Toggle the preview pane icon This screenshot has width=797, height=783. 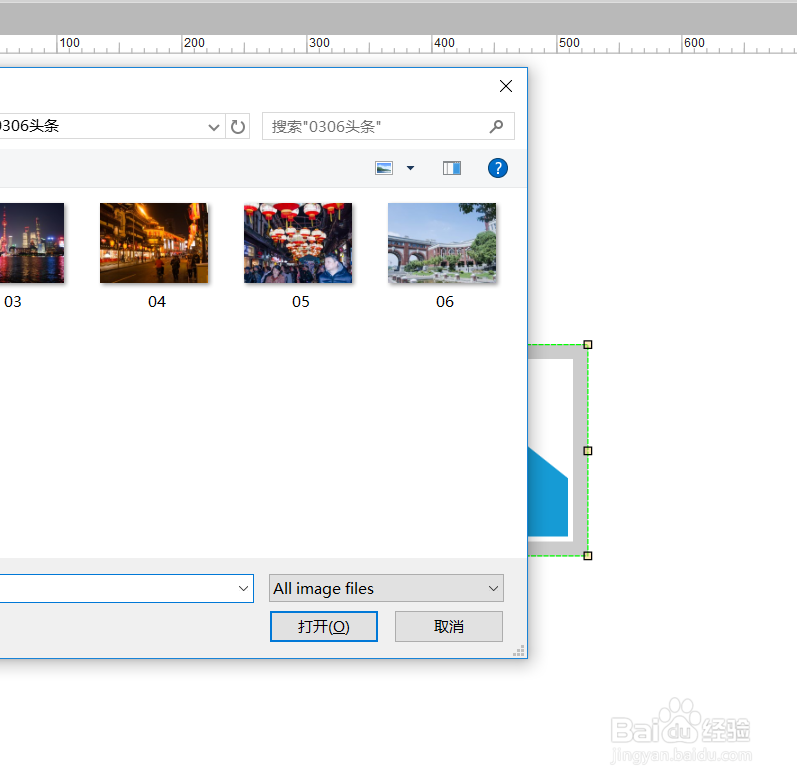(x=452, y=168)
